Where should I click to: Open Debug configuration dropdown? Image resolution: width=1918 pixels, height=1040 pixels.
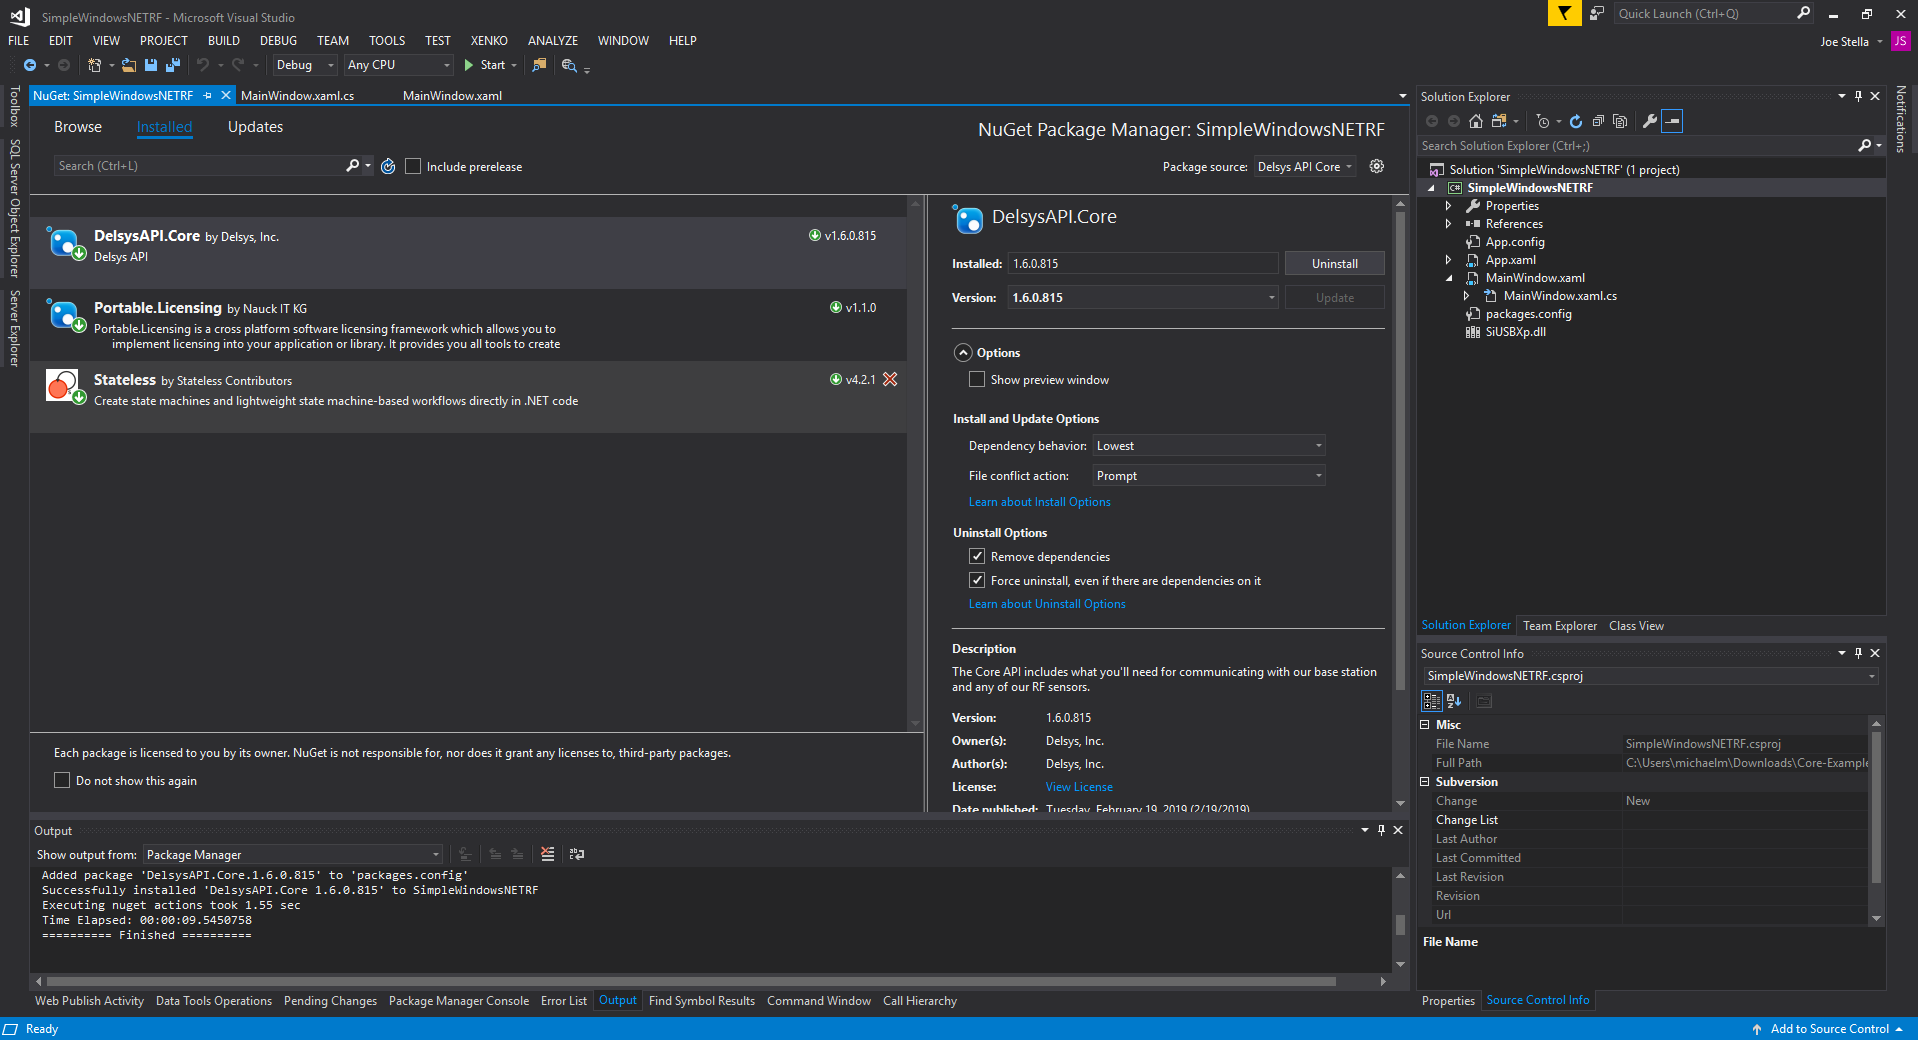305,65
